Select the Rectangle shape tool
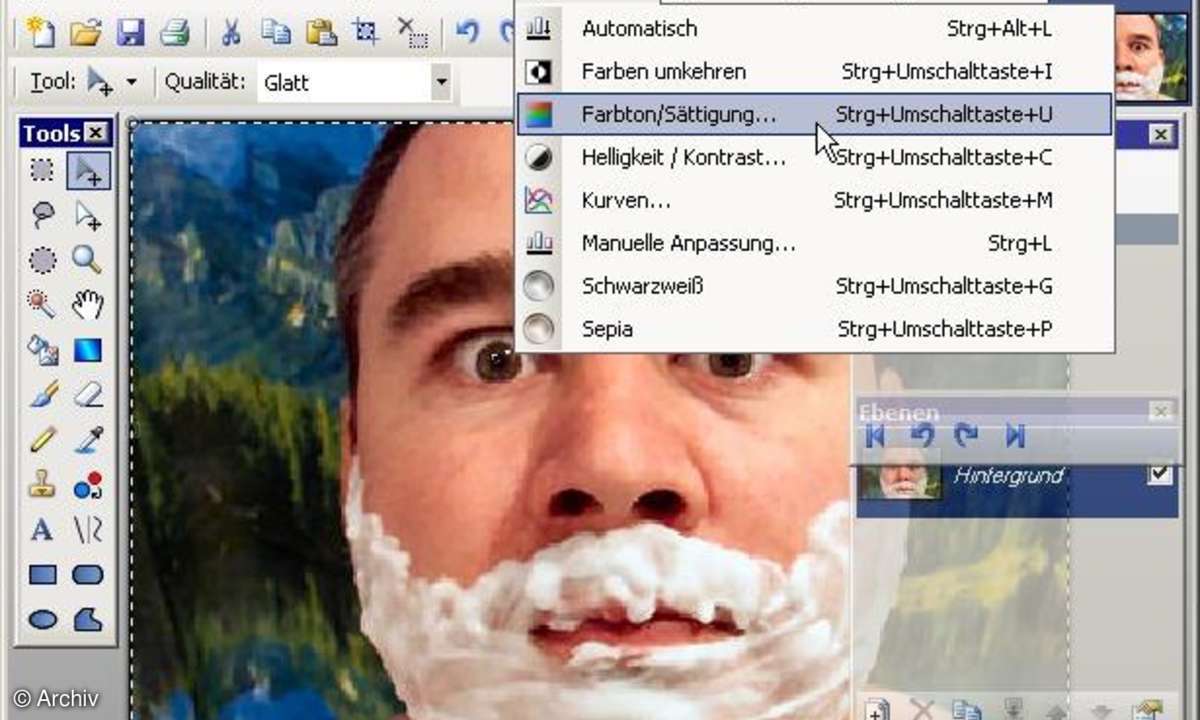 42,575
